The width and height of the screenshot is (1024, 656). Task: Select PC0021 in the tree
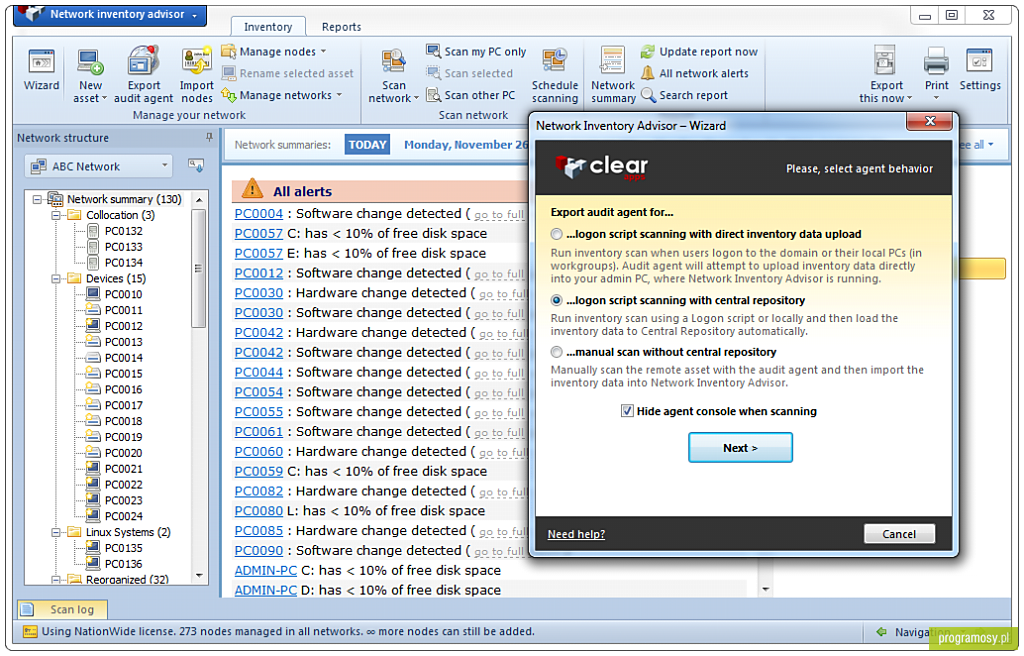123,469
